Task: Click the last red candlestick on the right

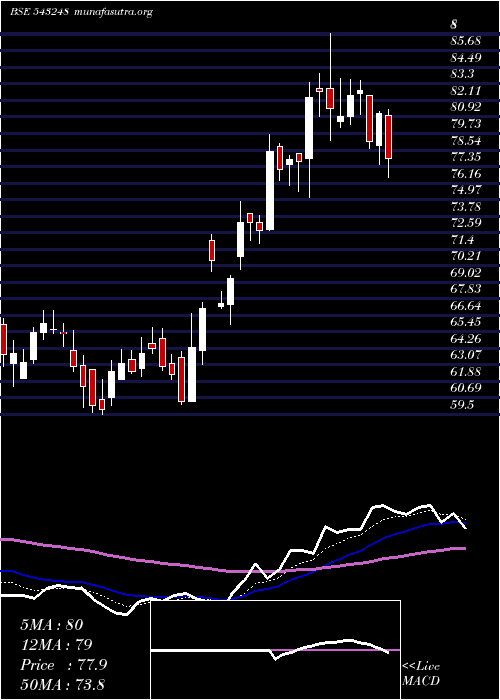Action: 388,137
